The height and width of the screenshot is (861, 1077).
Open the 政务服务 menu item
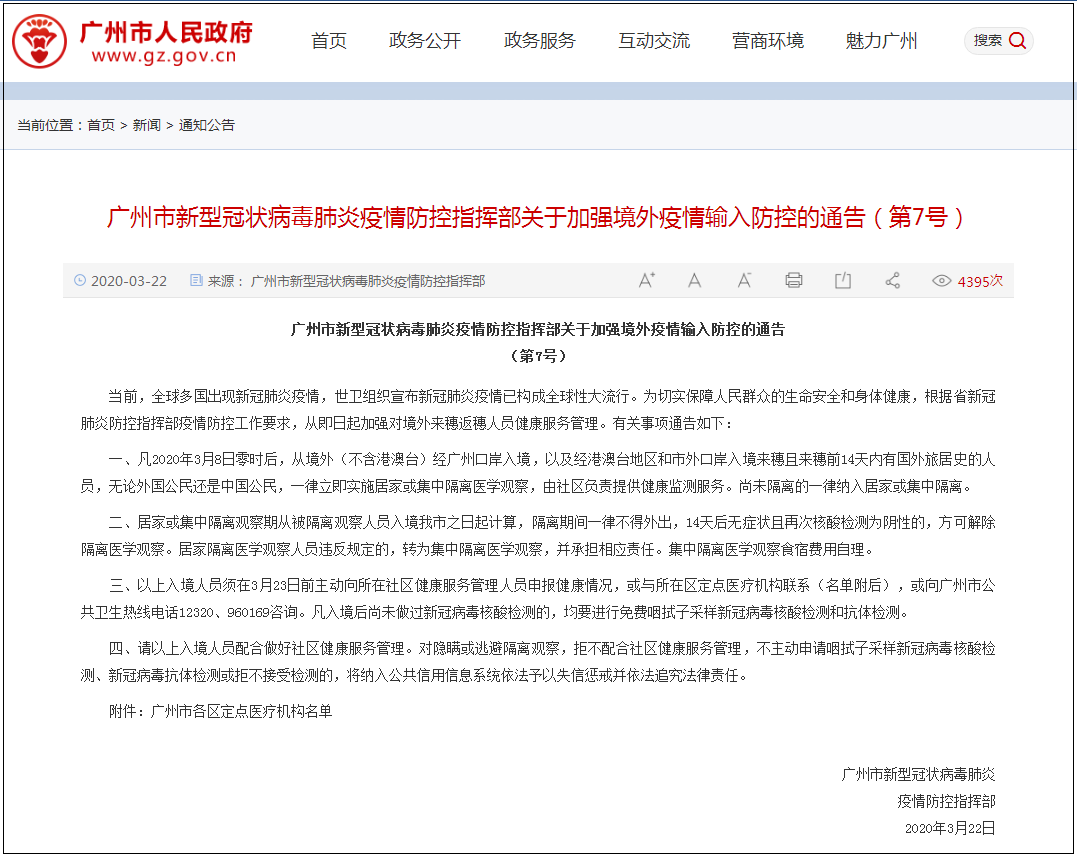point(539,41)
